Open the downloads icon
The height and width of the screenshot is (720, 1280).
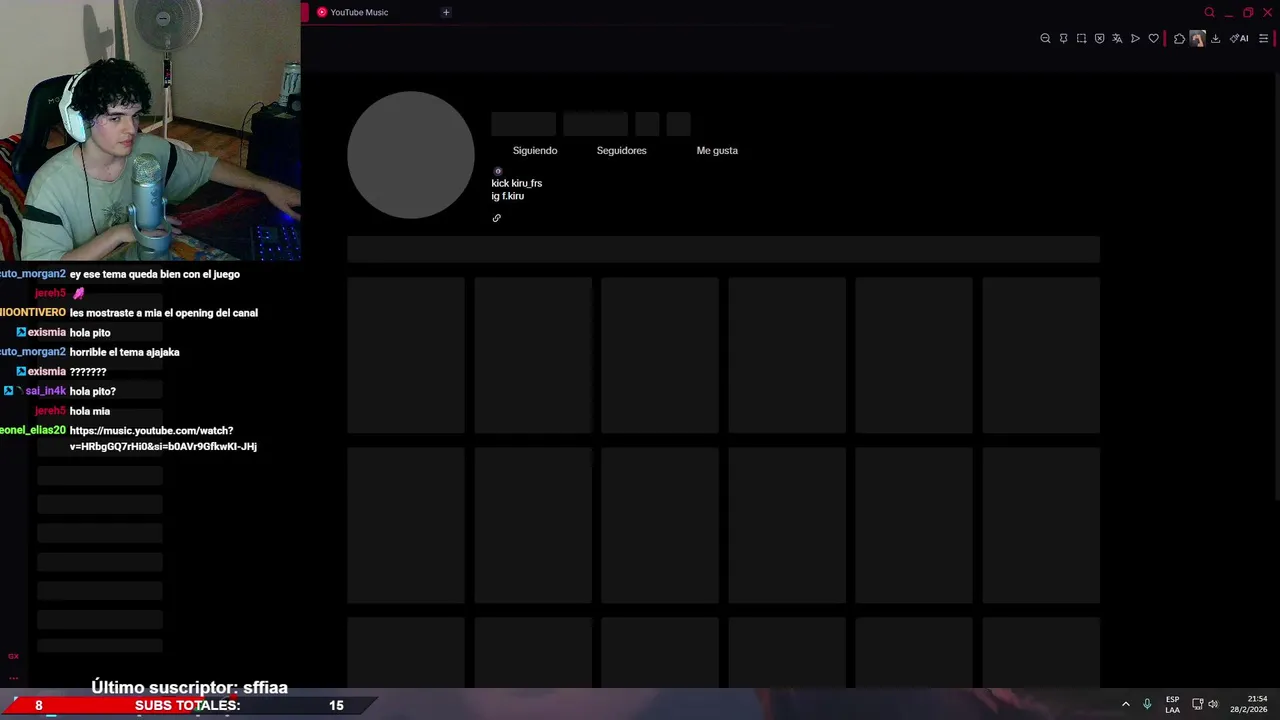point(1215,38)
